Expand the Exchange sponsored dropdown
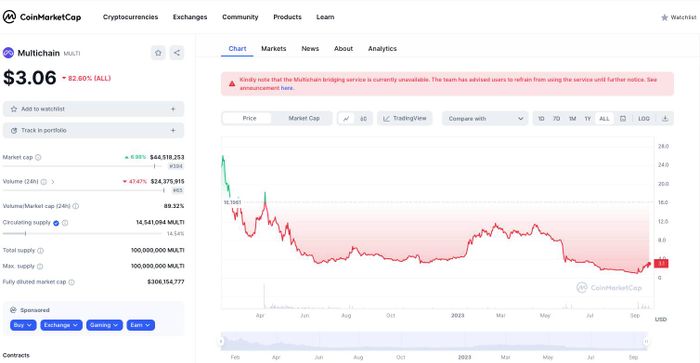700x363 pixels. [x=61, y=325]
